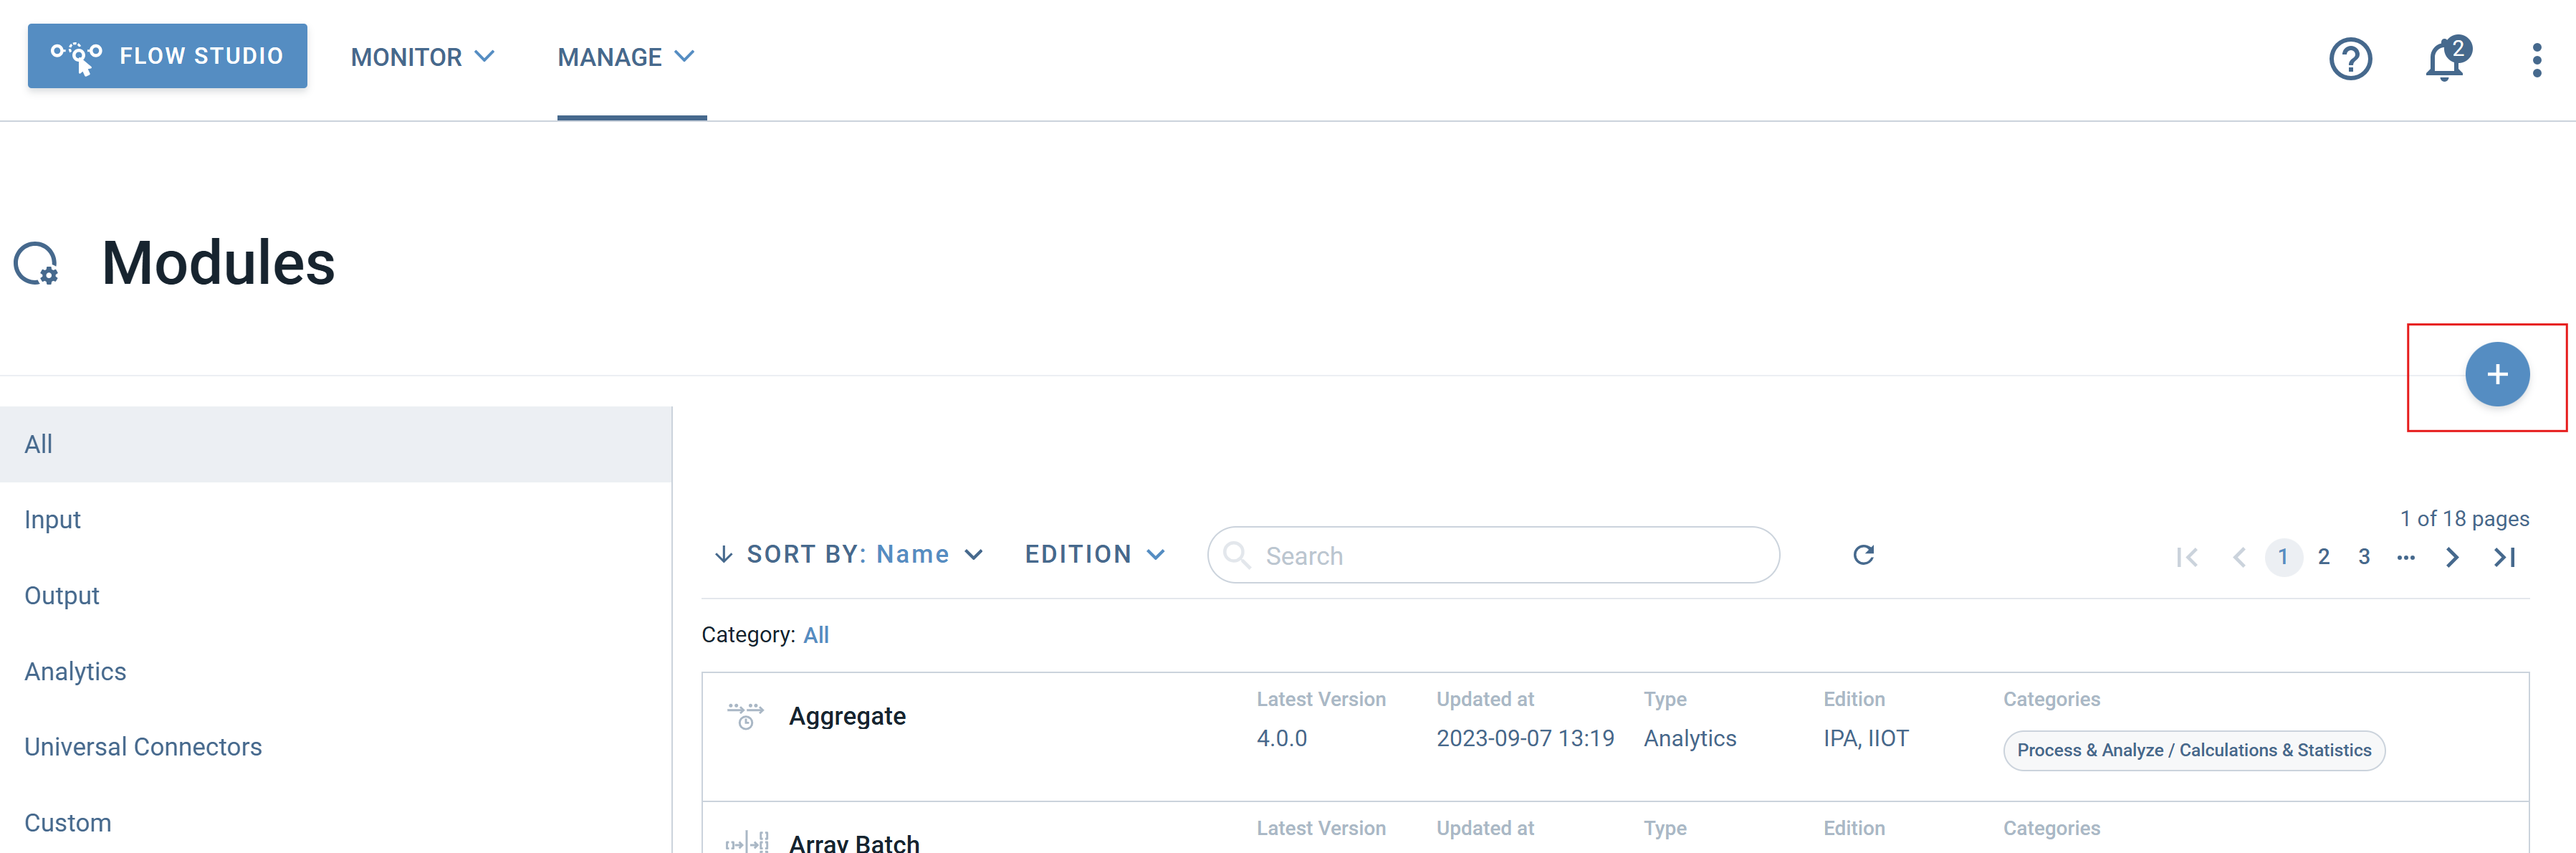Go to next page chevron
The height and width of the screenshot is (853, 2576).
(2452, 557)
